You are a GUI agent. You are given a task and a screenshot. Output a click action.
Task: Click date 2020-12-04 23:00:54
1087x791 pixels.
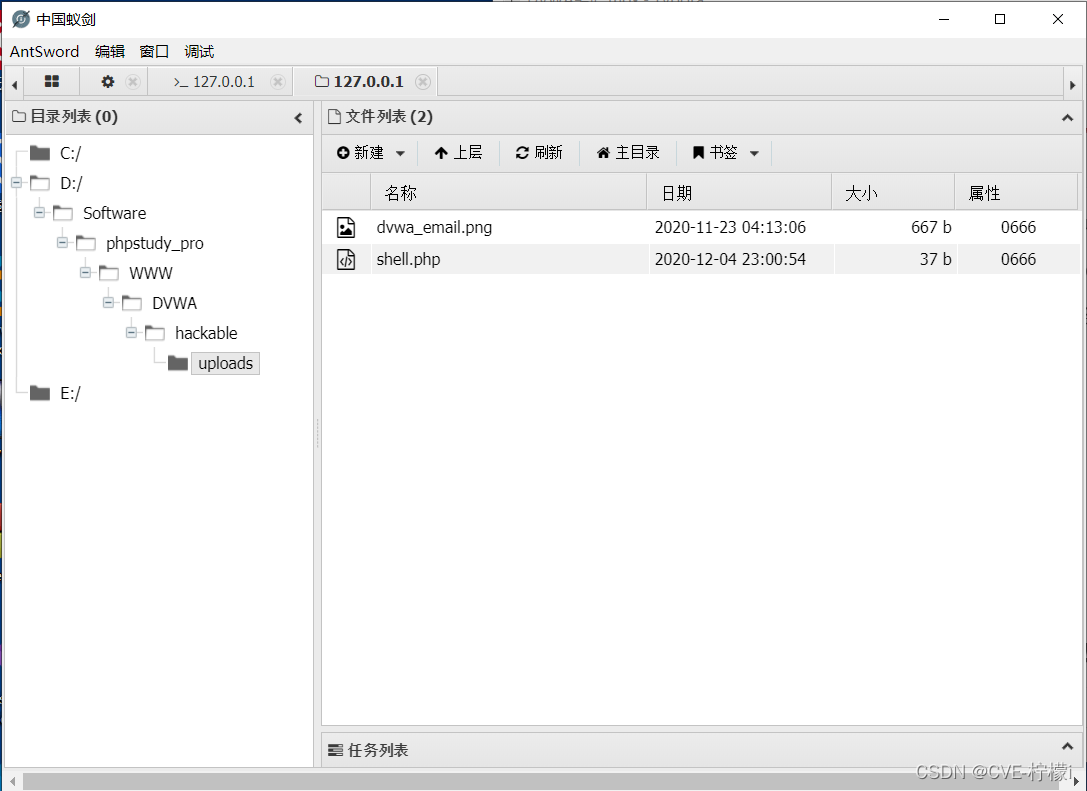[730, 259]
